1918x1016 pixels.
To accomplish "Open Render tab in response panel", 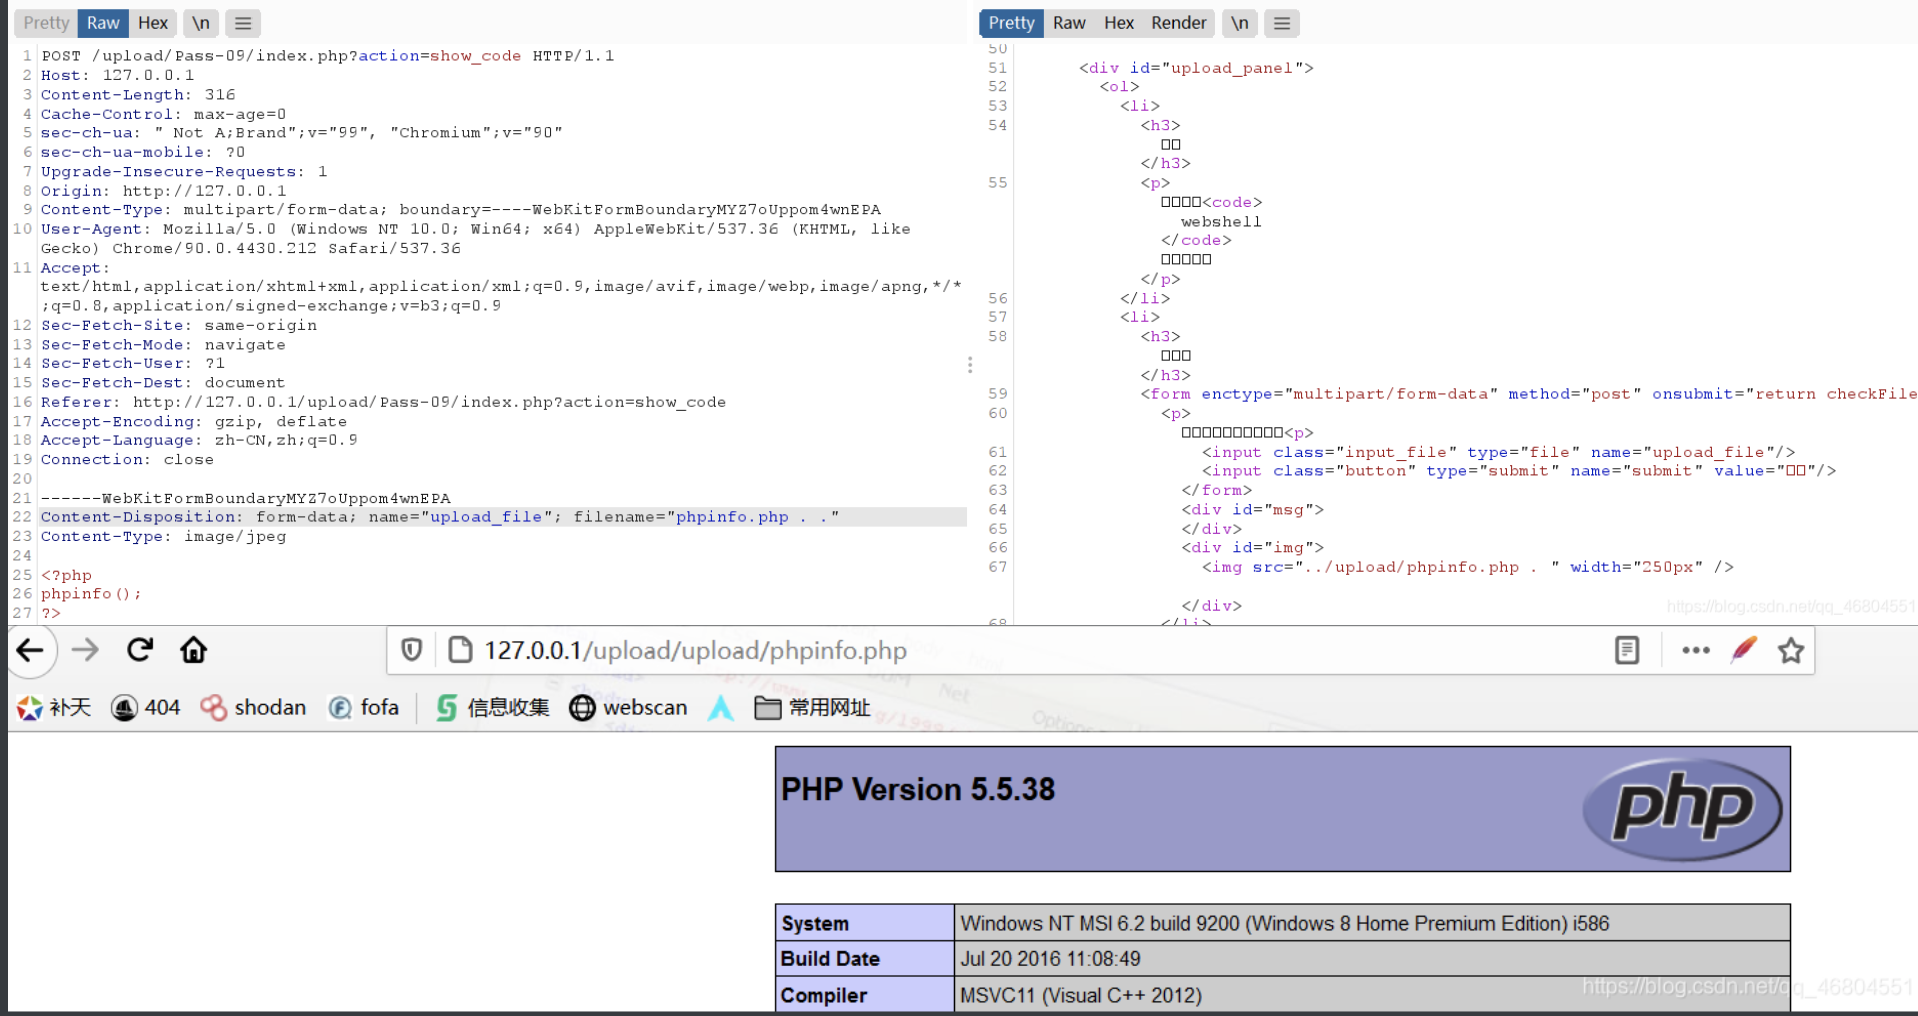I will click(x=1179, y=23).
